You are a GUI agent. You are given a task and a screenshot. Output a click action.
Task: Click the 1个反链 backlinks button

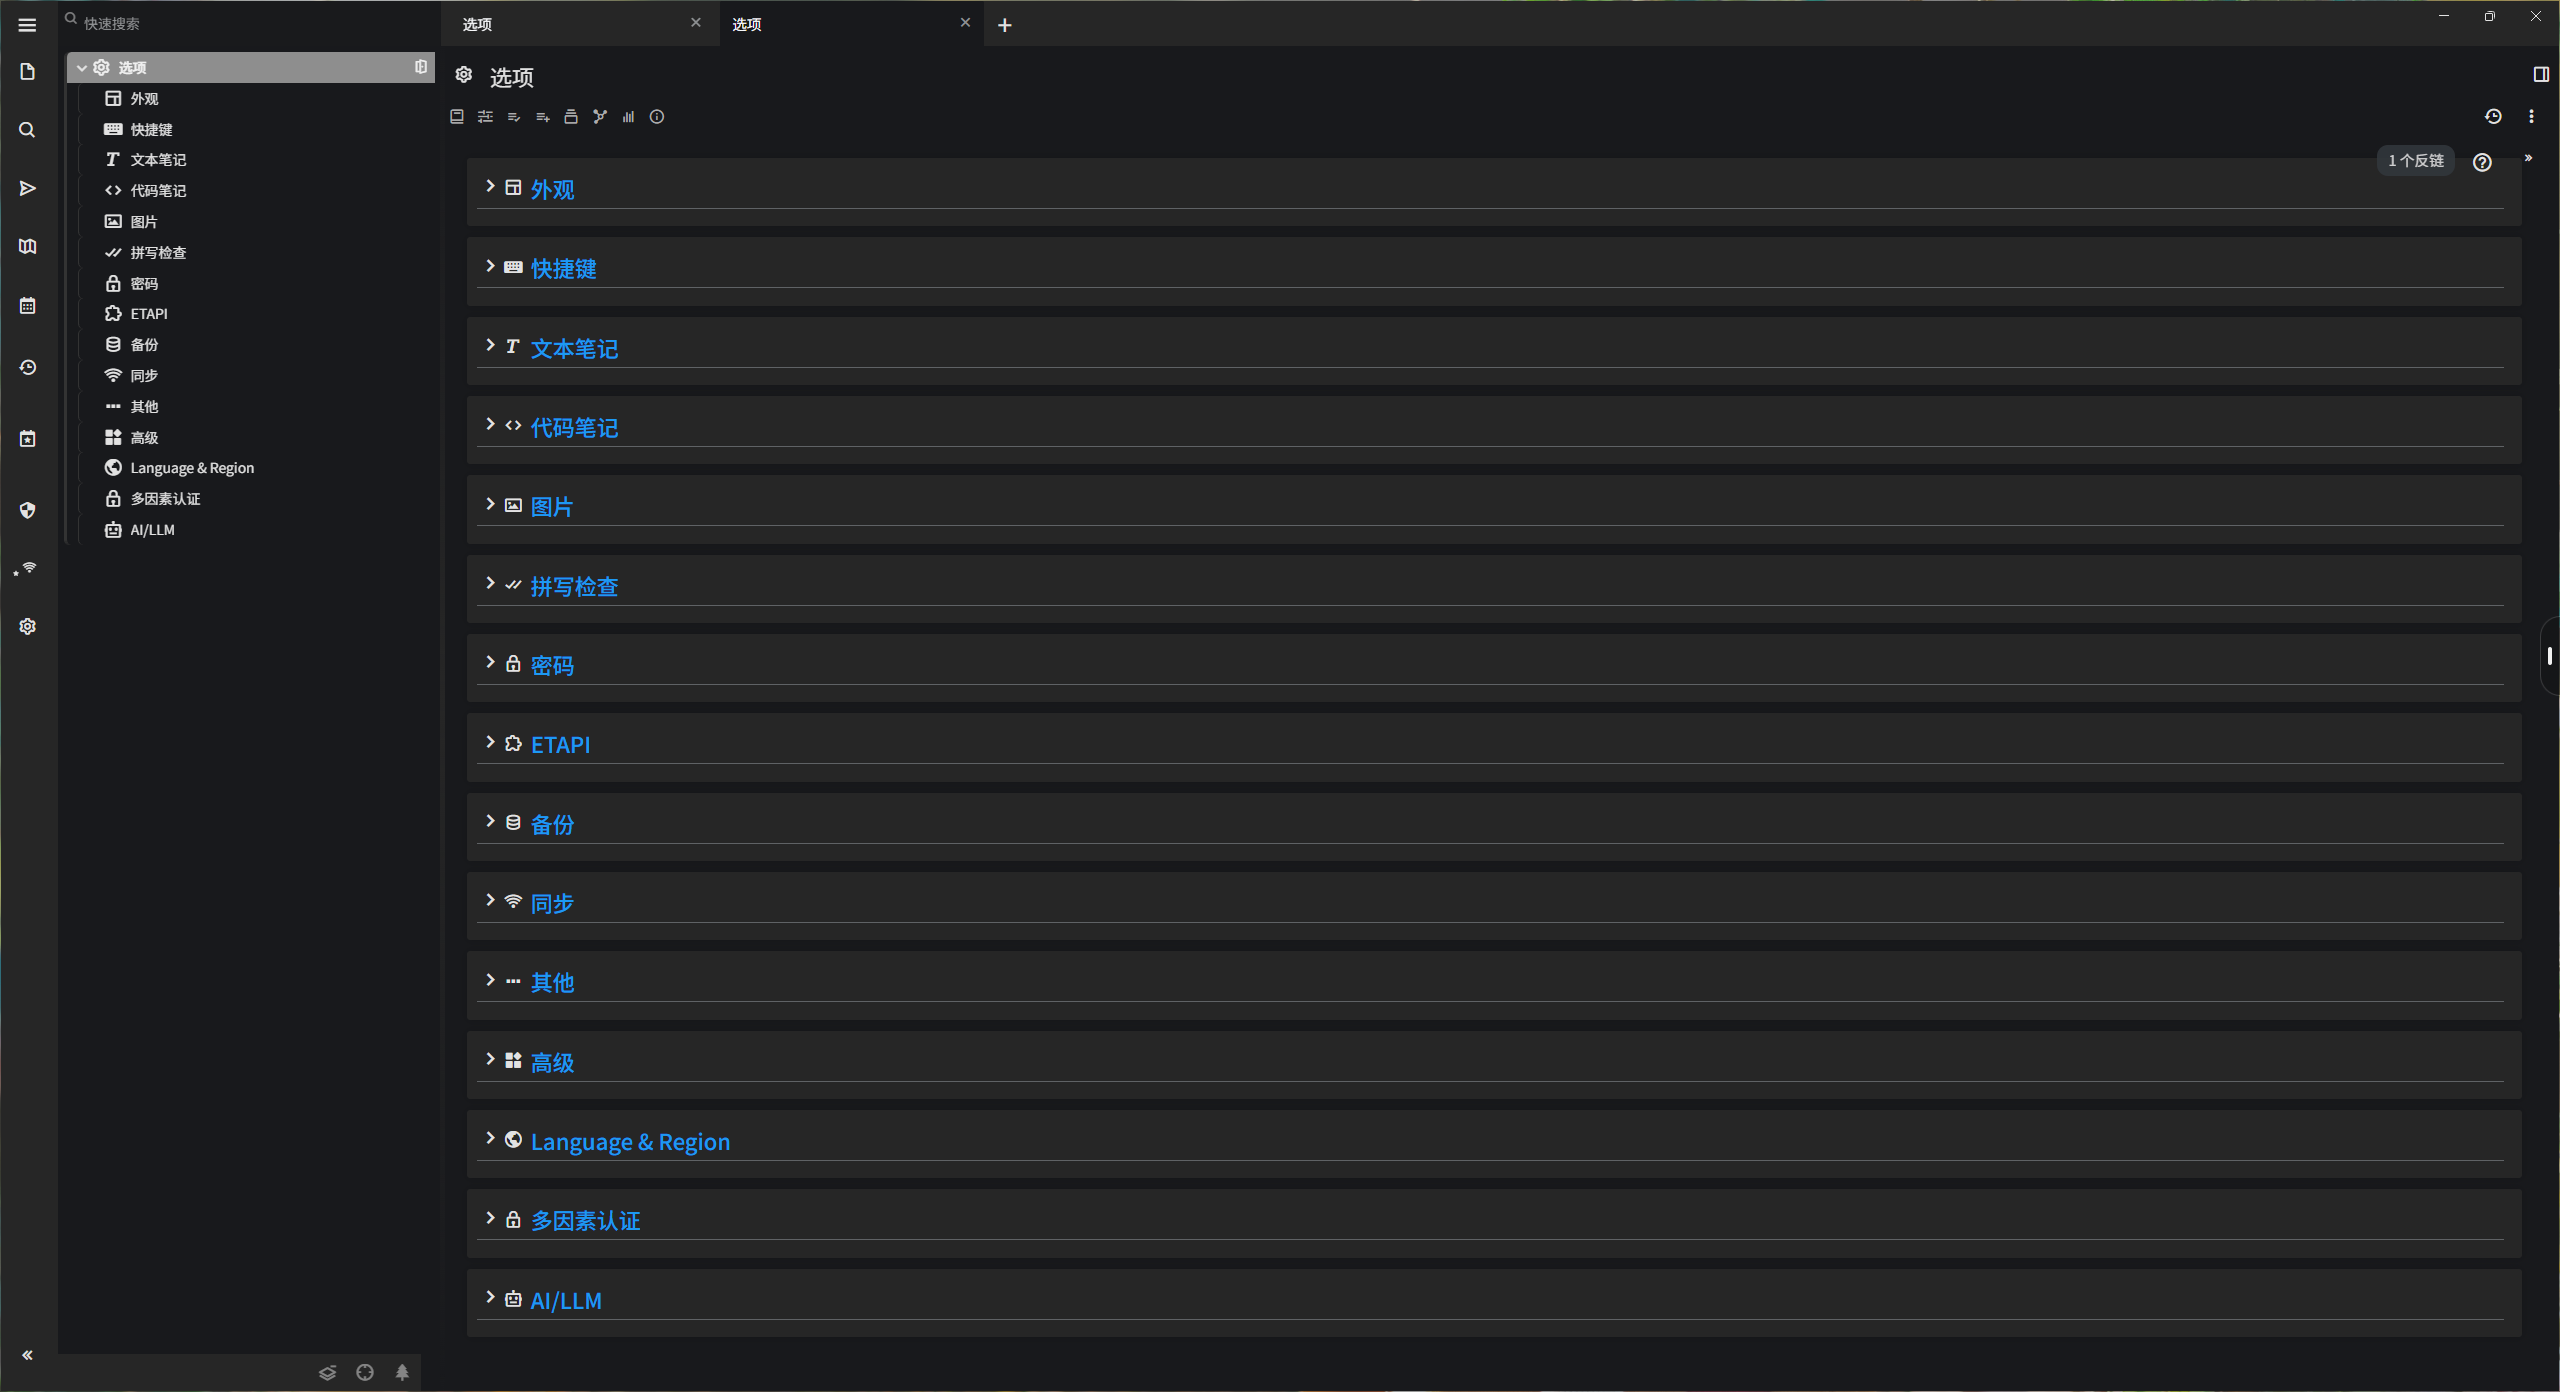[2415, 161]
